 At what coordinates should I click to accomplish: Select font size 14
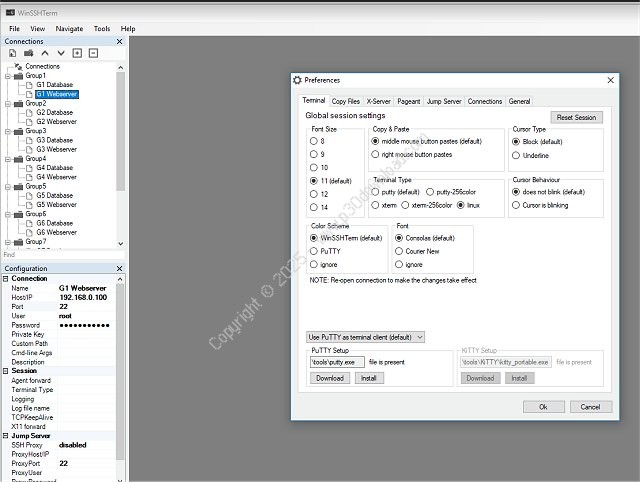click(x=313, y=207)
